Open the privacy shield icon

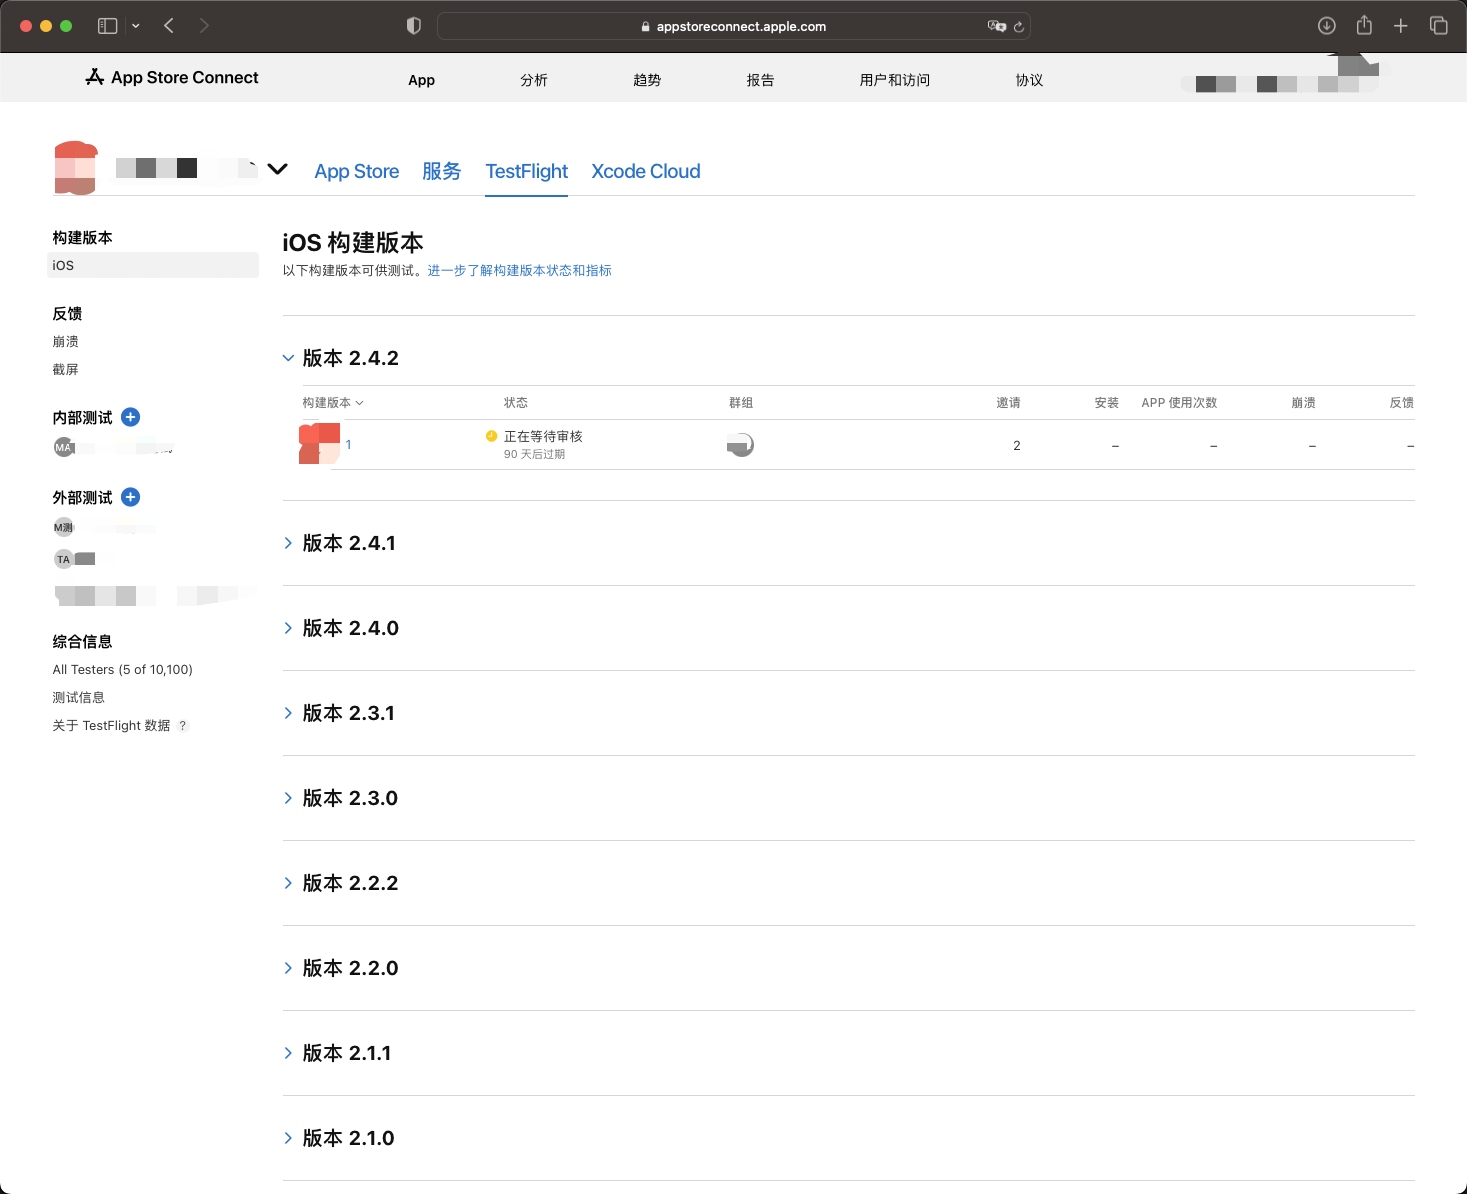(414, 26)
